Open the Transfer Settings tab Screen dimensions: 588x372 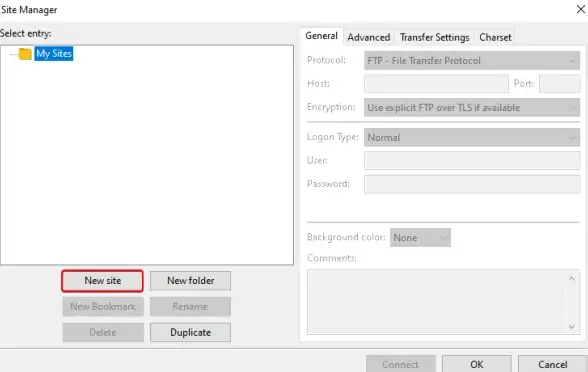tap(434, 38)
